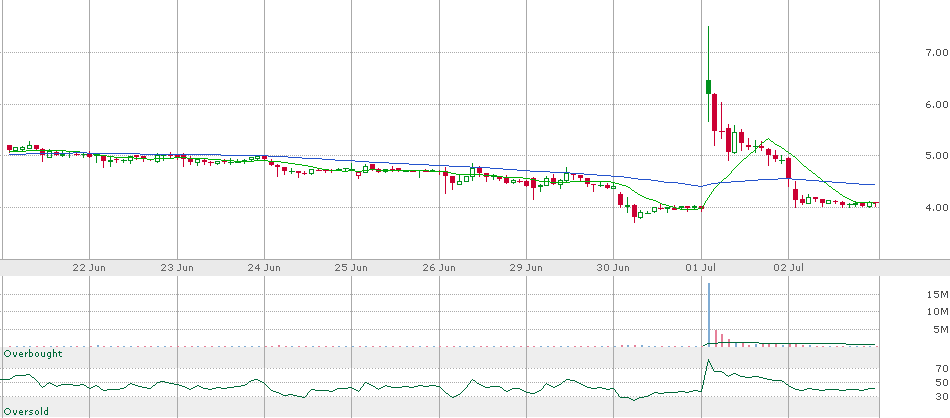Viewport: 950px width, 418px height.
Task: Click the 6.00 price axis label
Action: pyautogui.click(x=937, y=104)
